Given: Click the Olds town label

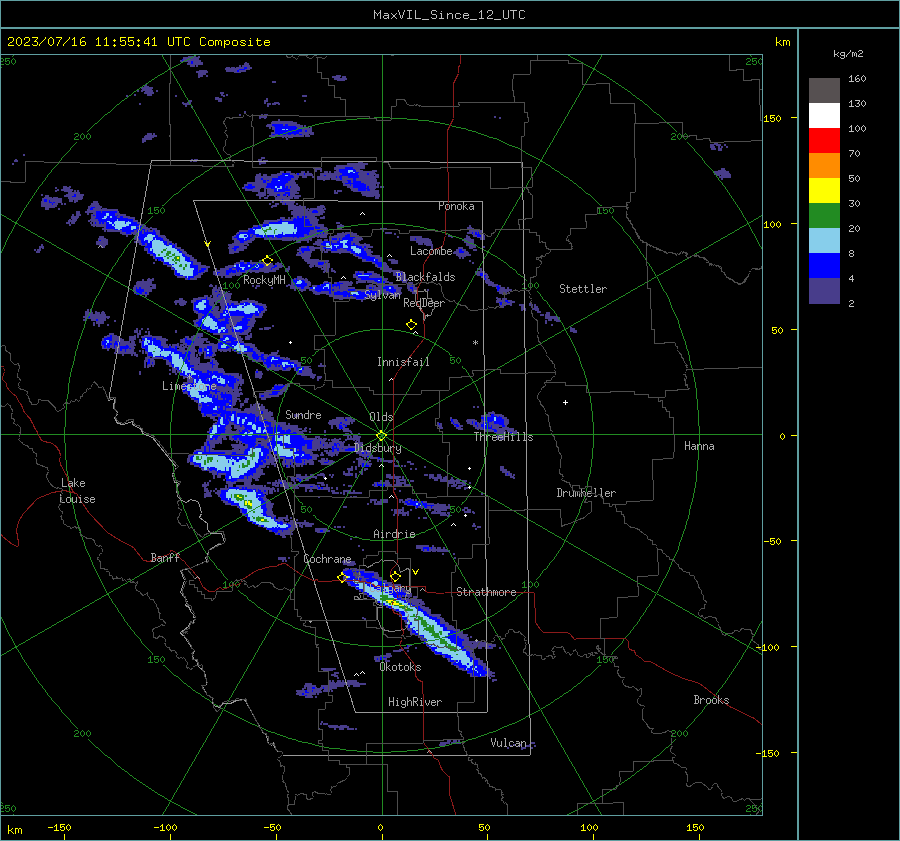Looking at the screenshot, I should (x=381, y=417).
